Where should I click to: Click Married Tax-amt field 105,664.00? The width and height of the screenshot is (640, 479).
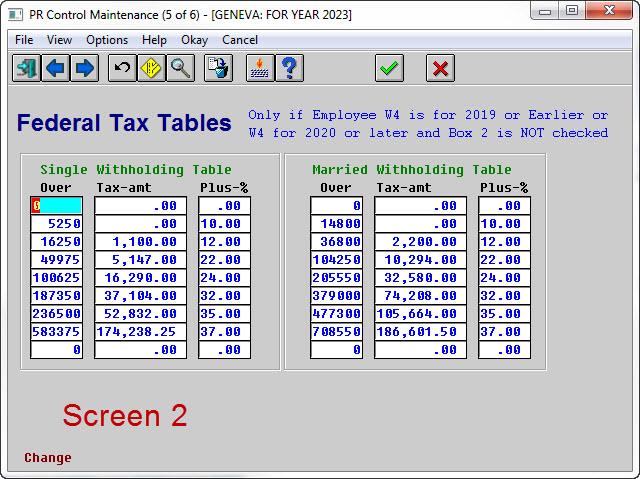pos(420,313)
